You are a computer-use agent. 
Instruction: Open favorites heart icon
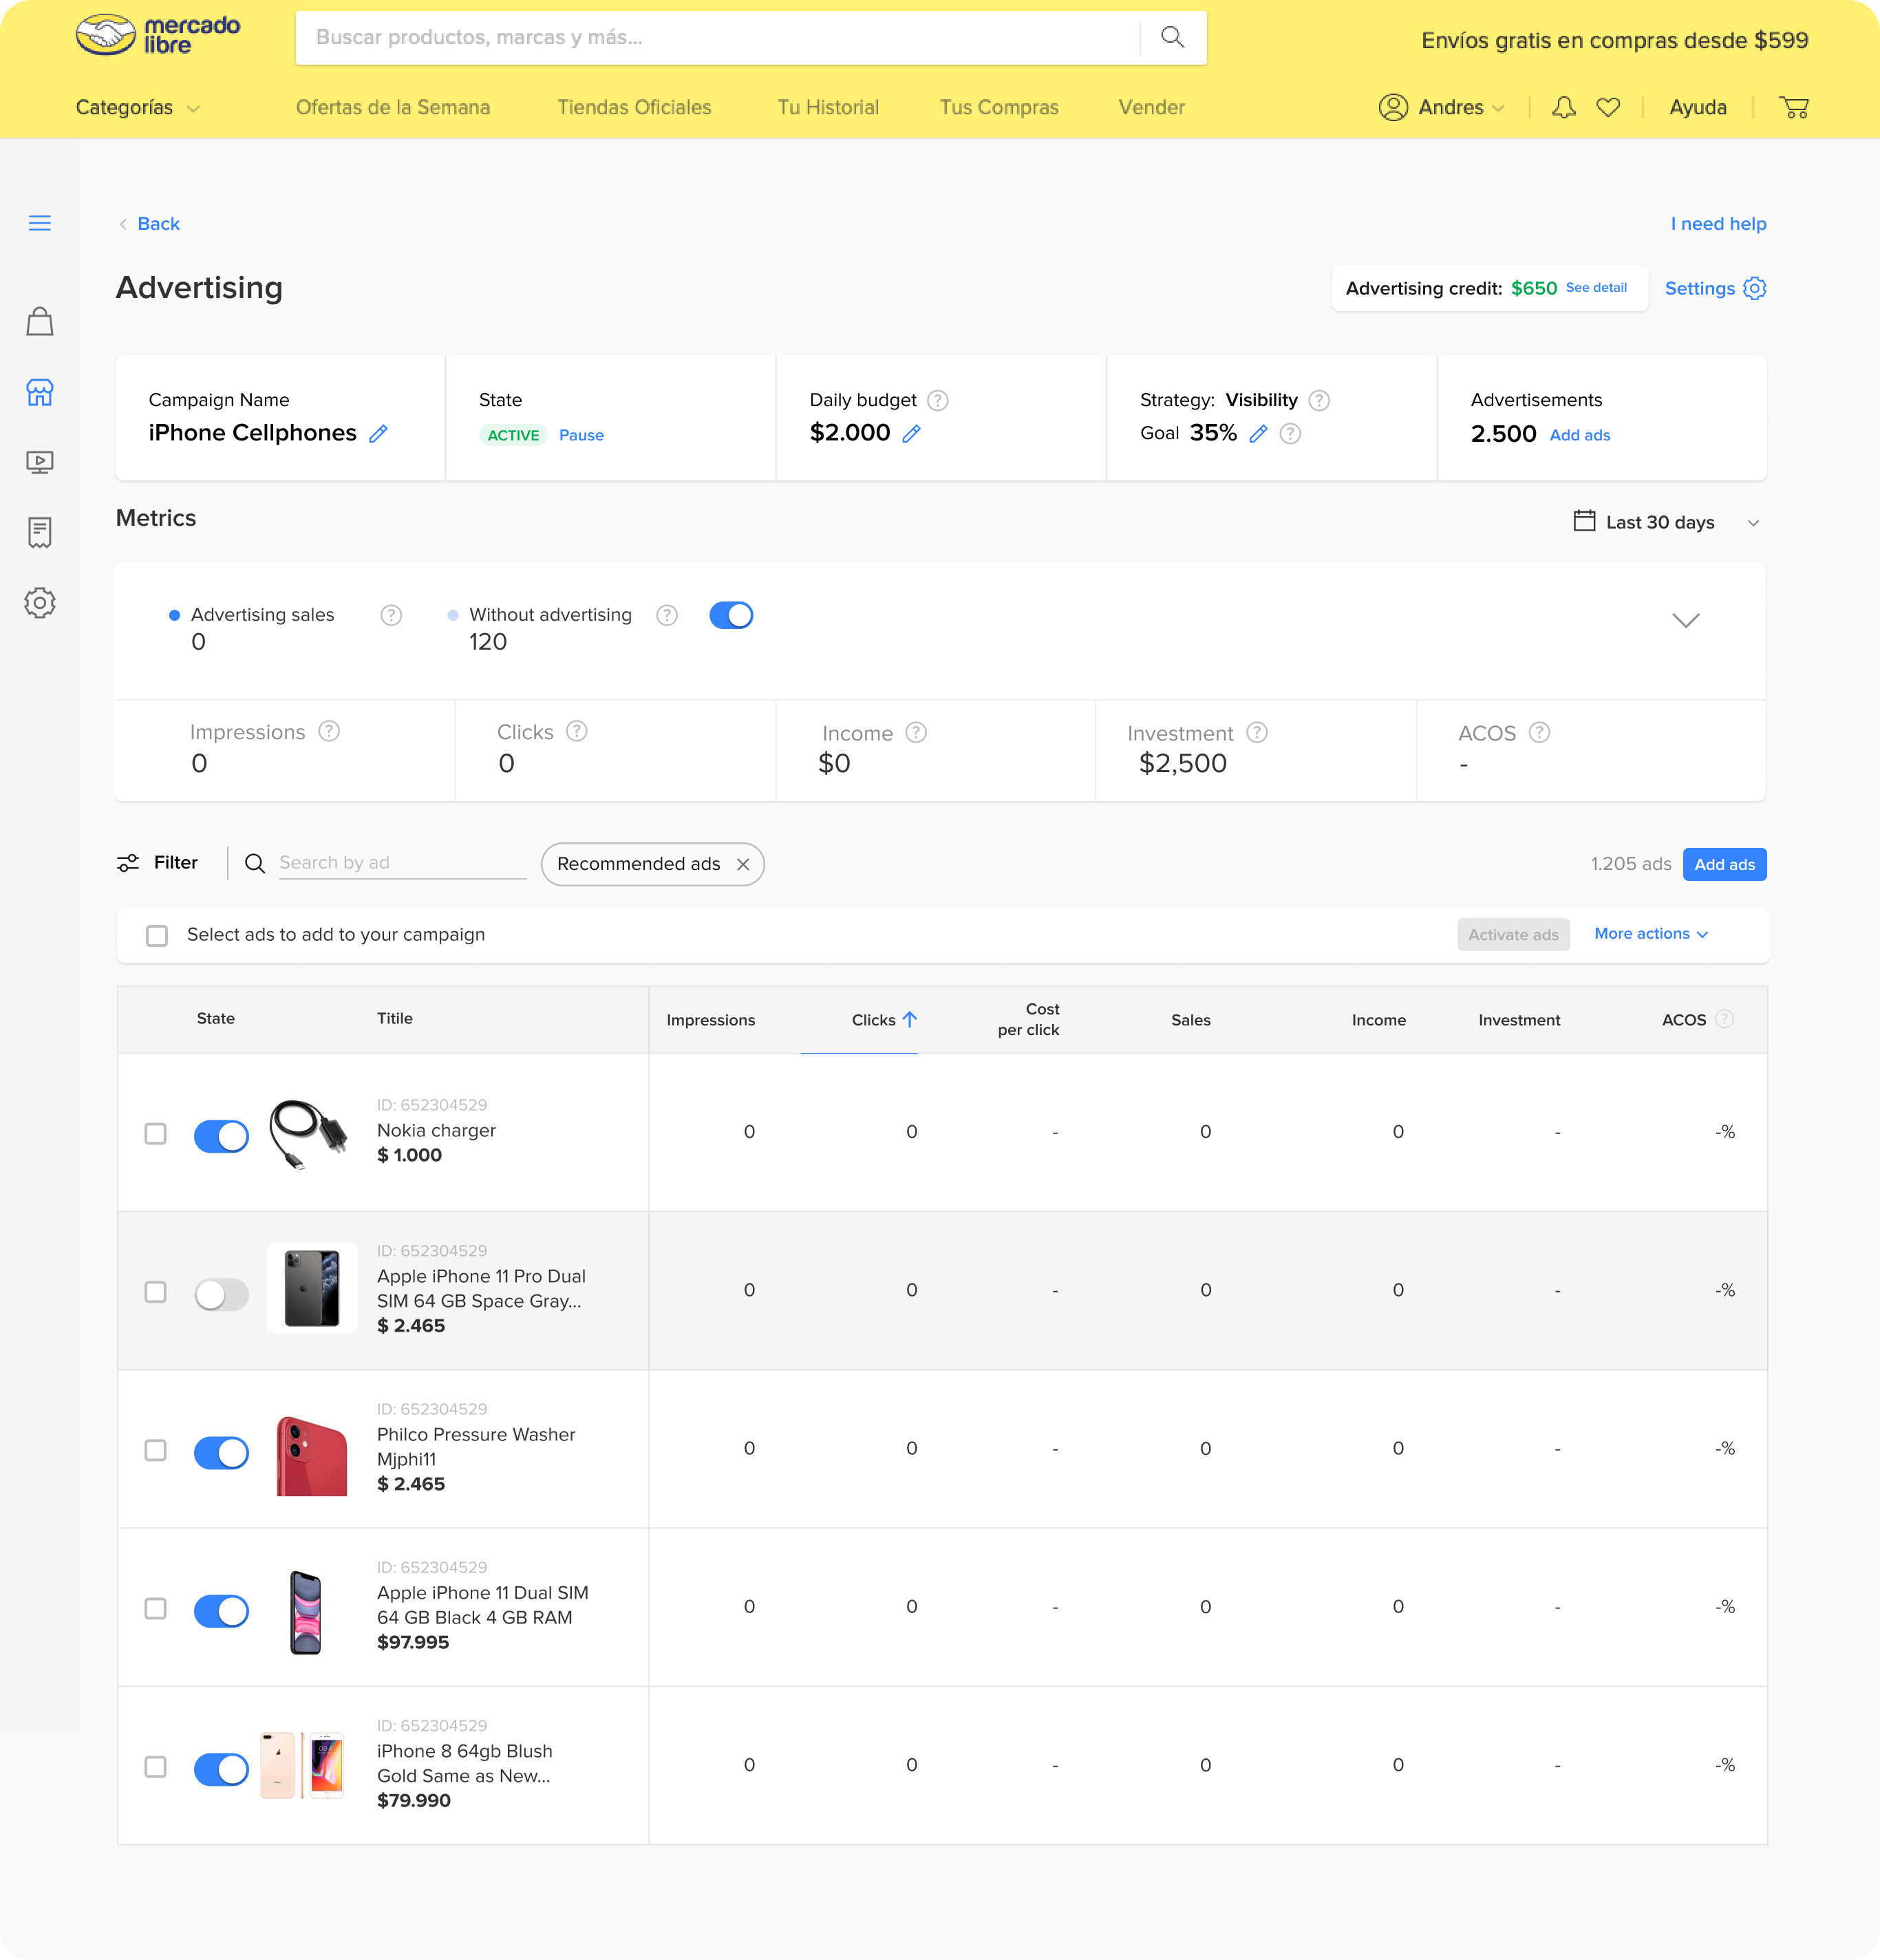coord(1608,108)
